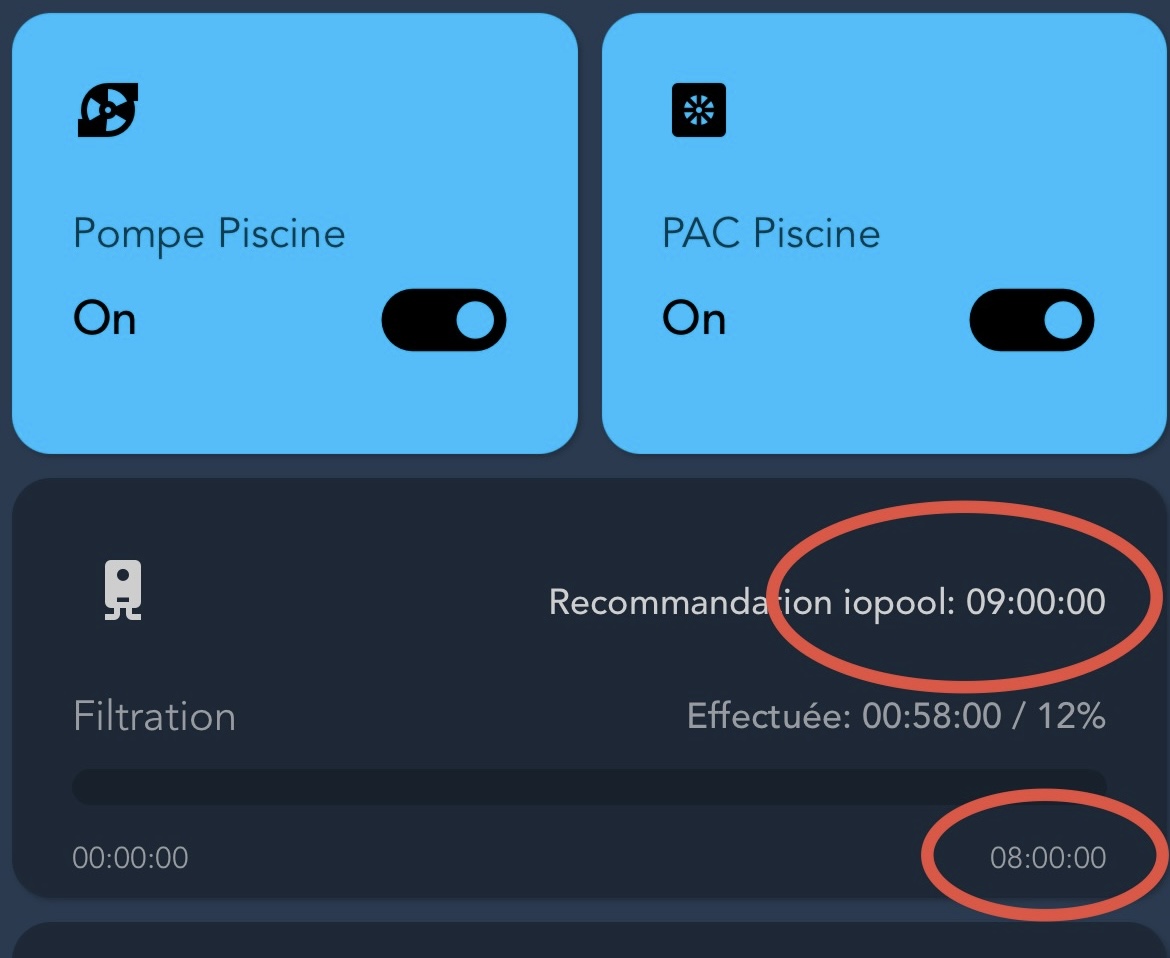The image size is (1170, 958).
Task: Click the pool pump fan icon
Action: coord(107,110)
